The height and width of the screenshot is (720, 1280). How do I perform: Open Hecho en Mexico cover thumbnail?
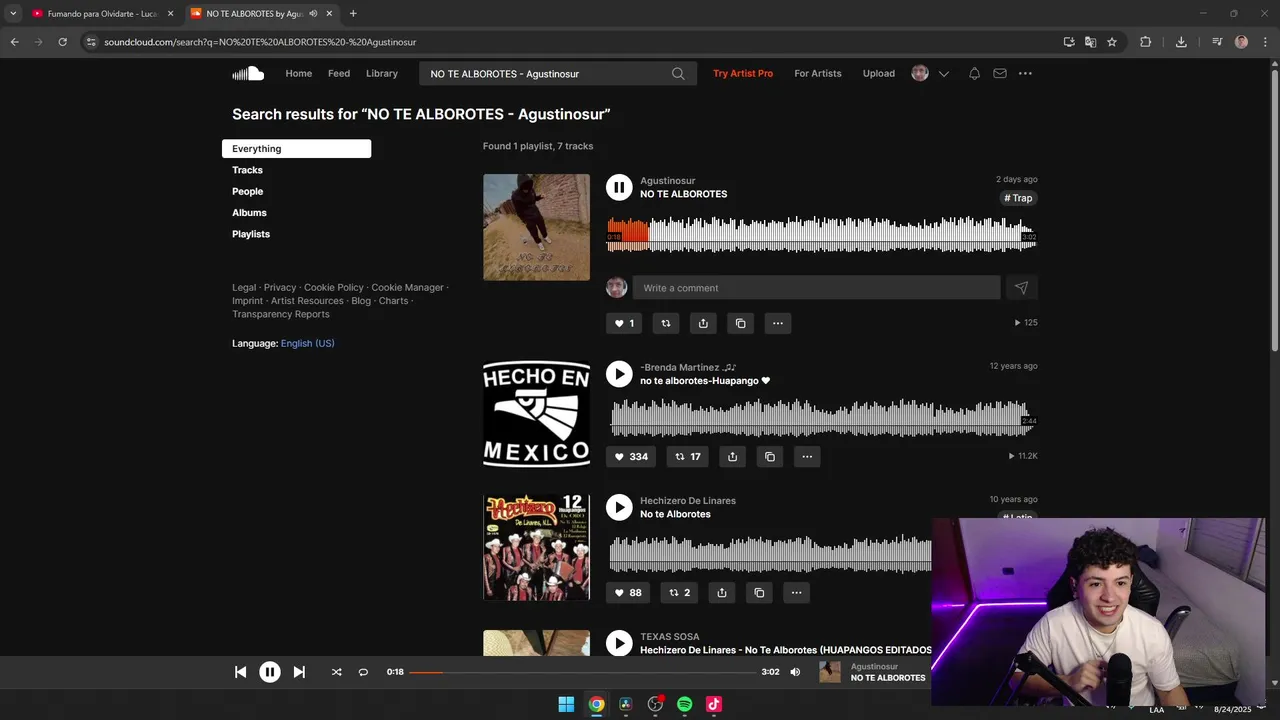click(536, 414)
